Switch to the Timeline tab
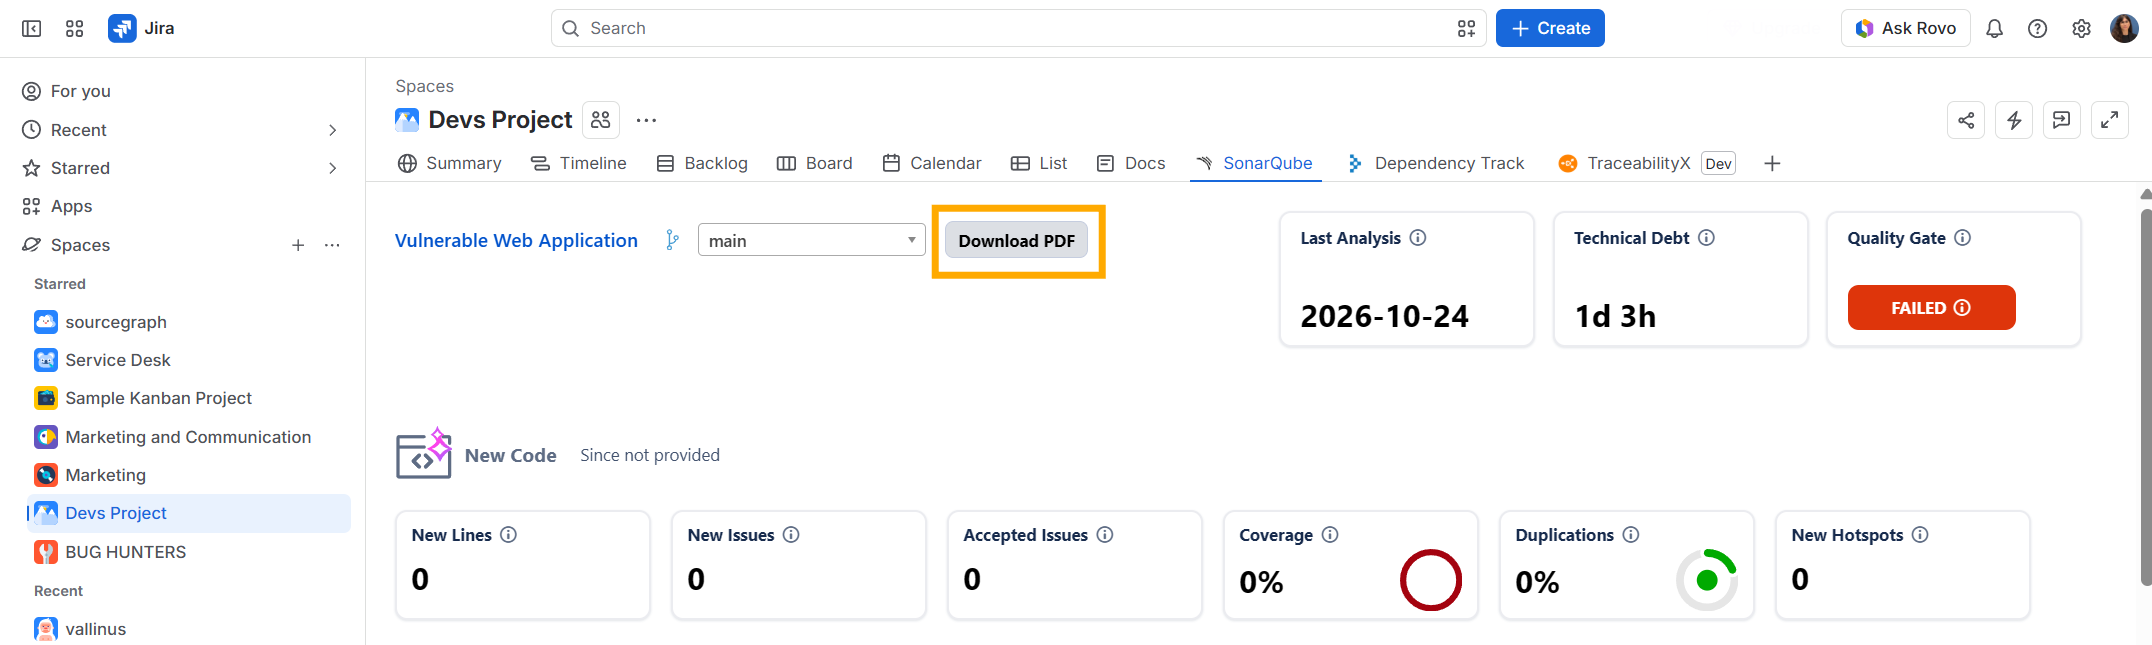 (x=578, y=163)
